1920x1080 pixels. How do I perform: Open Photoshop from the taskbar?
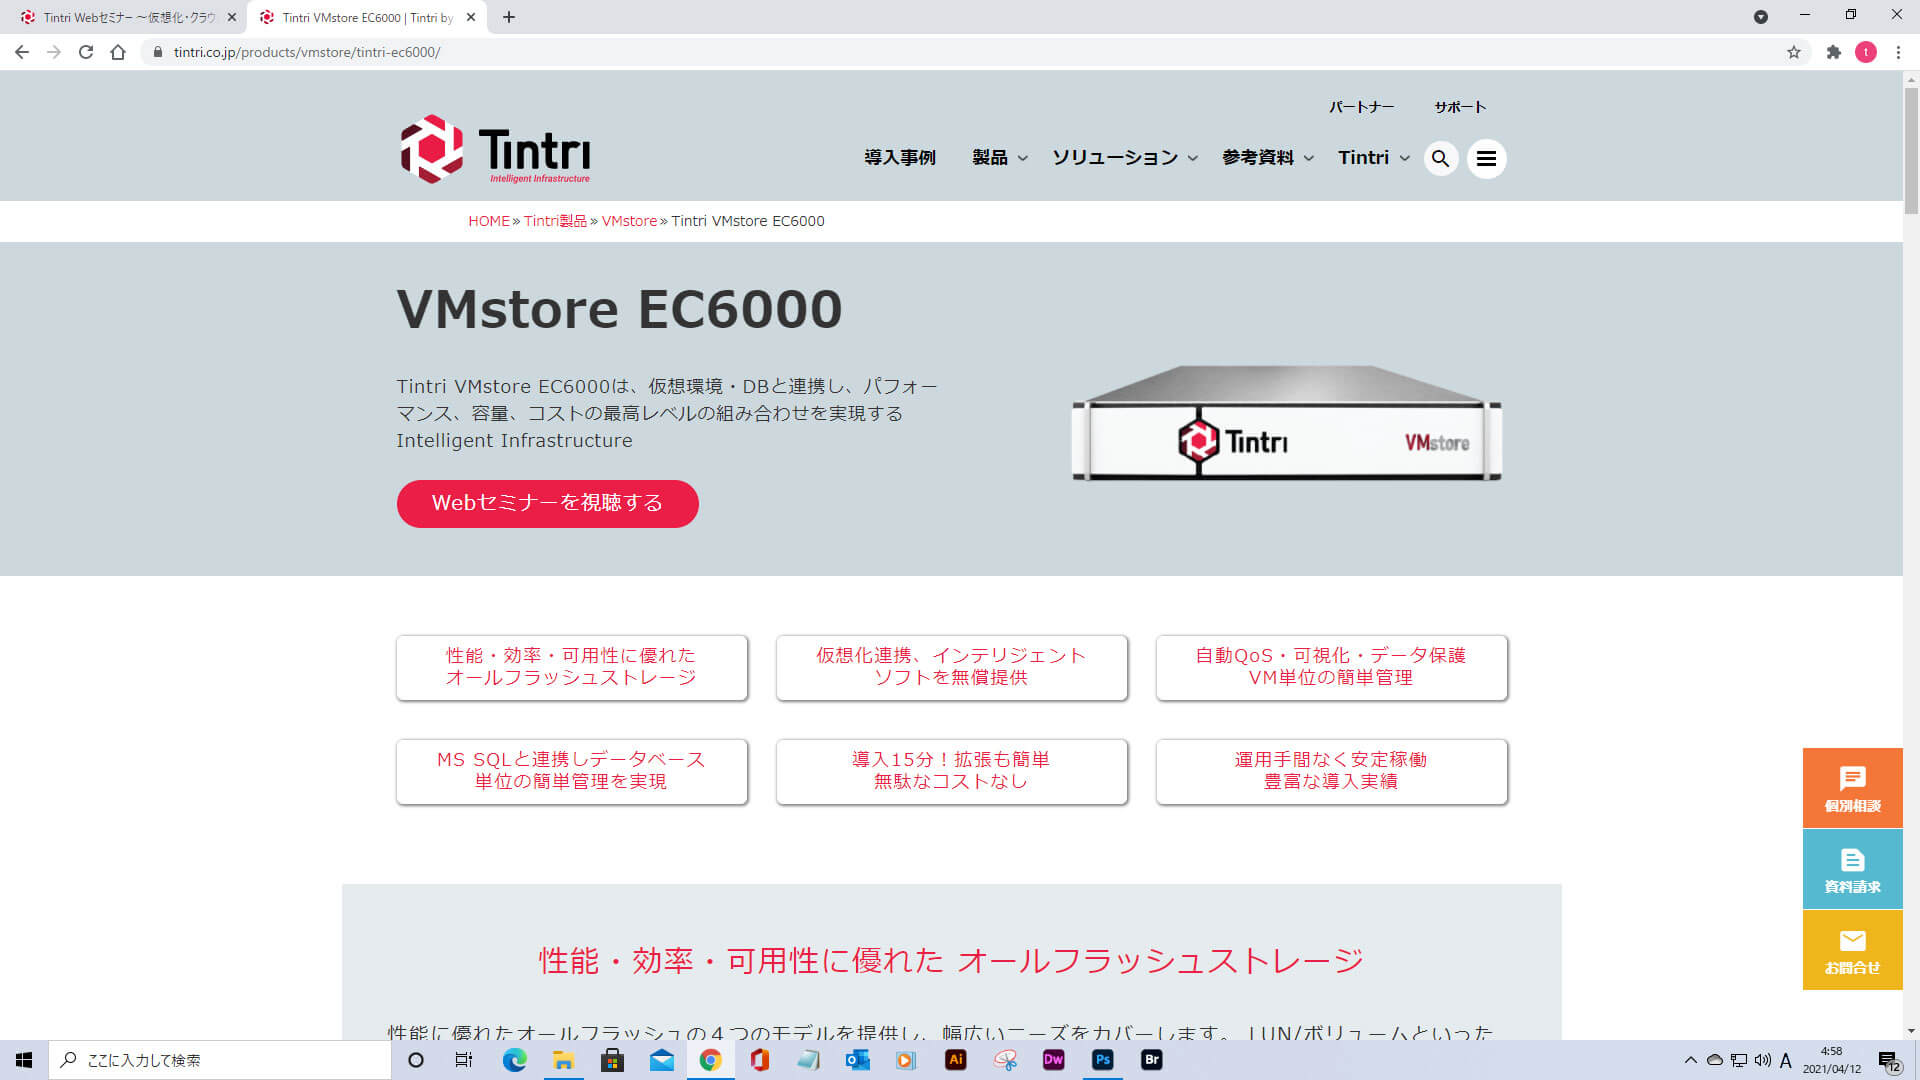(x=1102, y=1060)
